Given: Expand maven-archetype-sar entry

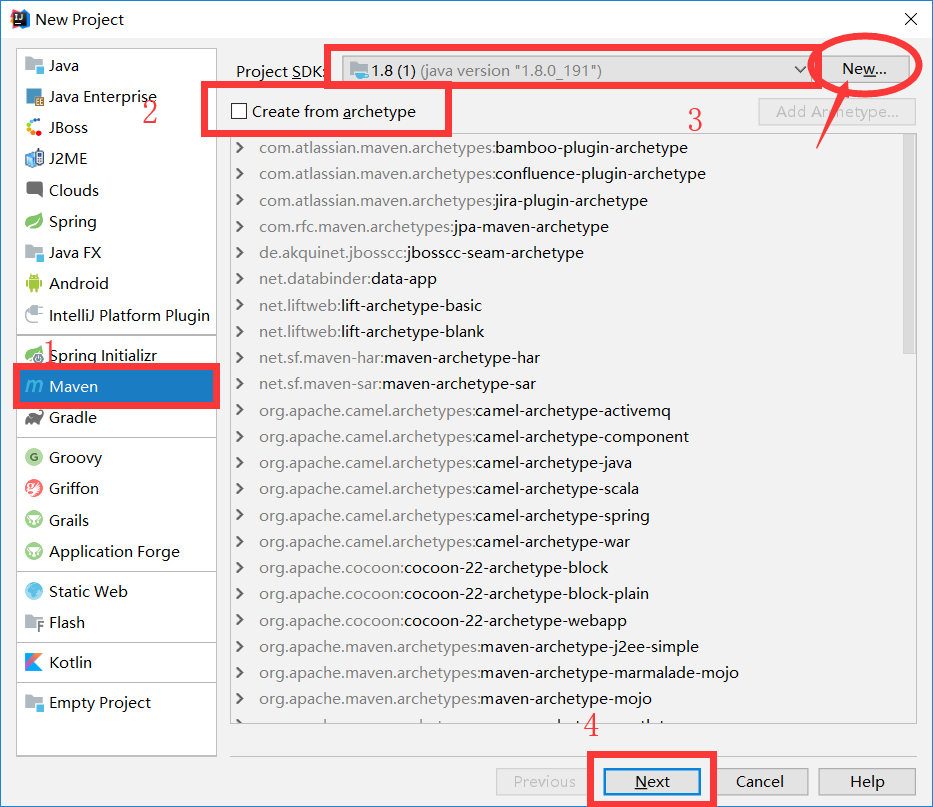Looking at the screenshot, I should (x=240, y=384).
